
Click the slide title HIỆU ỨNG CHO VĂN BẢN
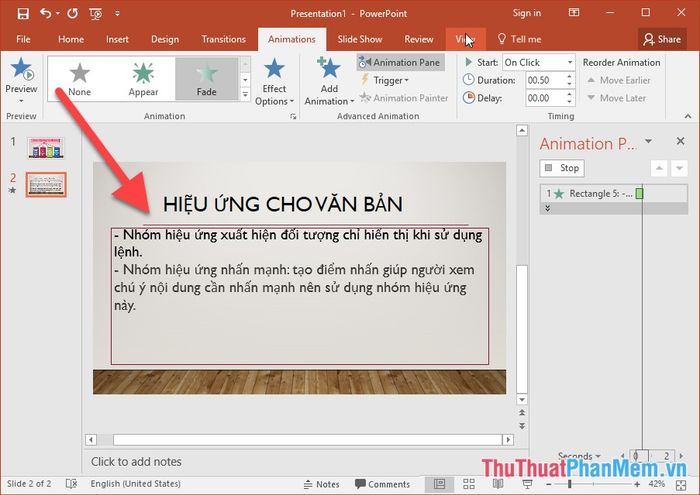[283, 204]
